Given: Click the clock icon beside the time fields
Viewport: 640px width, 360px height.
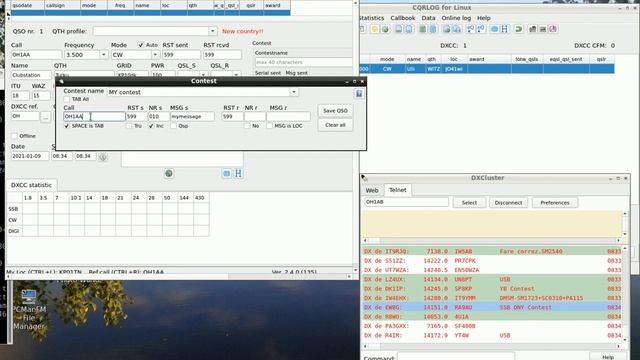Looking at the screenshot, I should point(102,156).
